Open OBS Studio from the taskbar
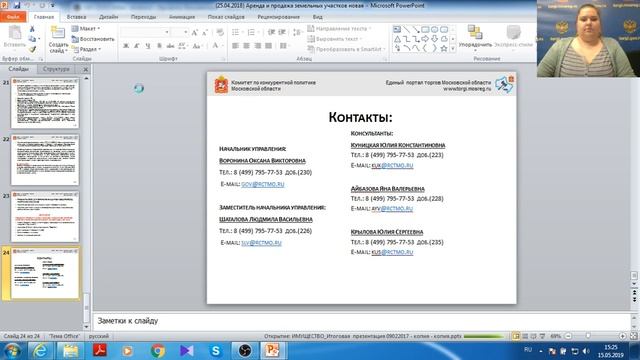 (245, 351)
